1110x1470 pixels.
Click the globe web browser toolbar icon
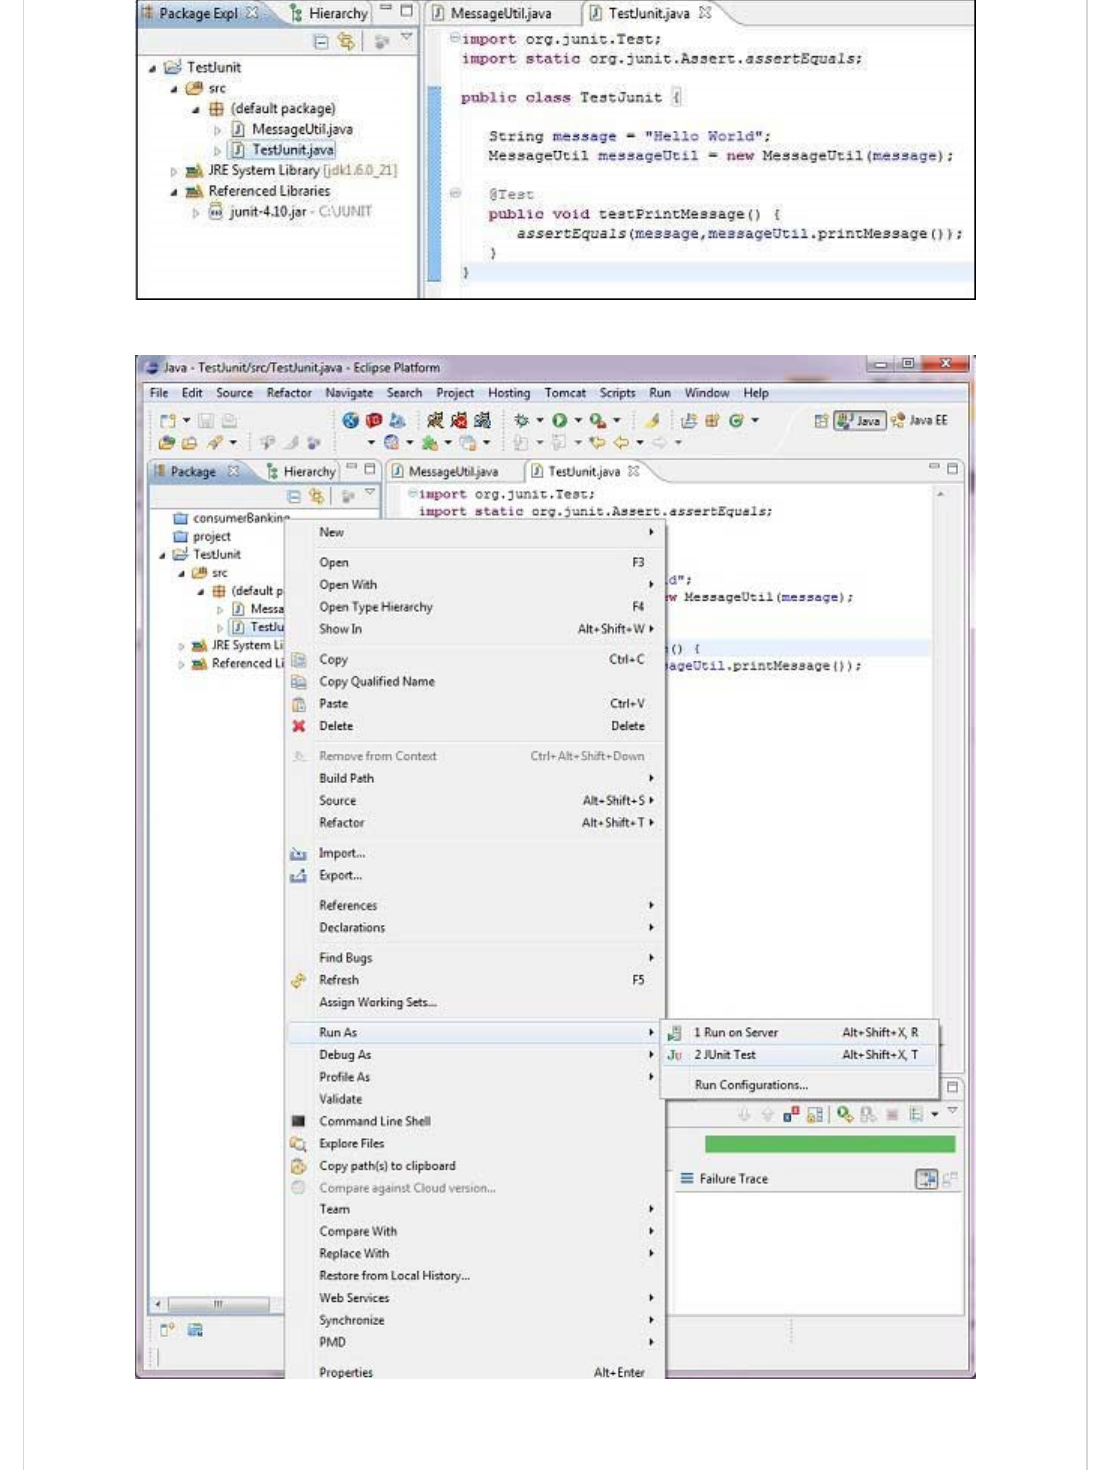tap(350, 421)
